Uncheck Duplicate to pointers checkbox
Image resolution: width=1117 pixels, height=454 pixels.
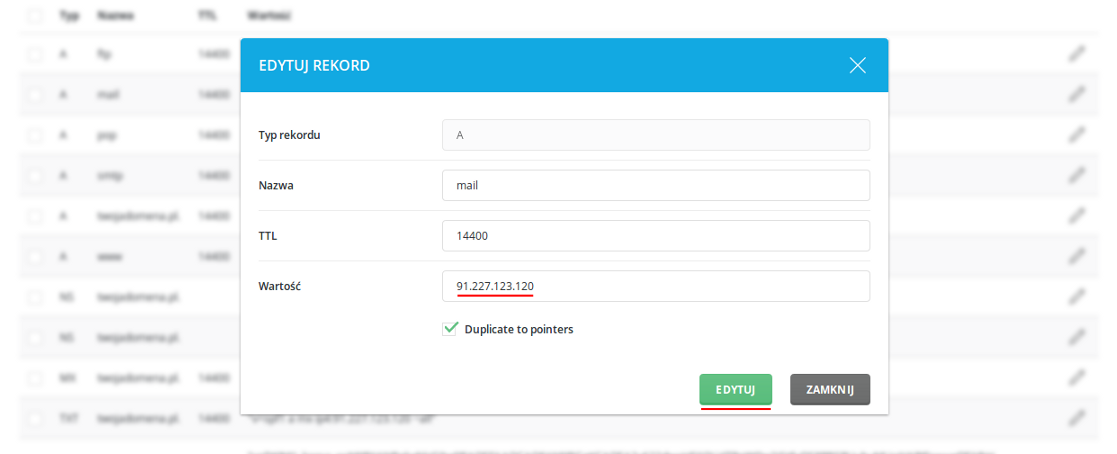pos(450,329)
